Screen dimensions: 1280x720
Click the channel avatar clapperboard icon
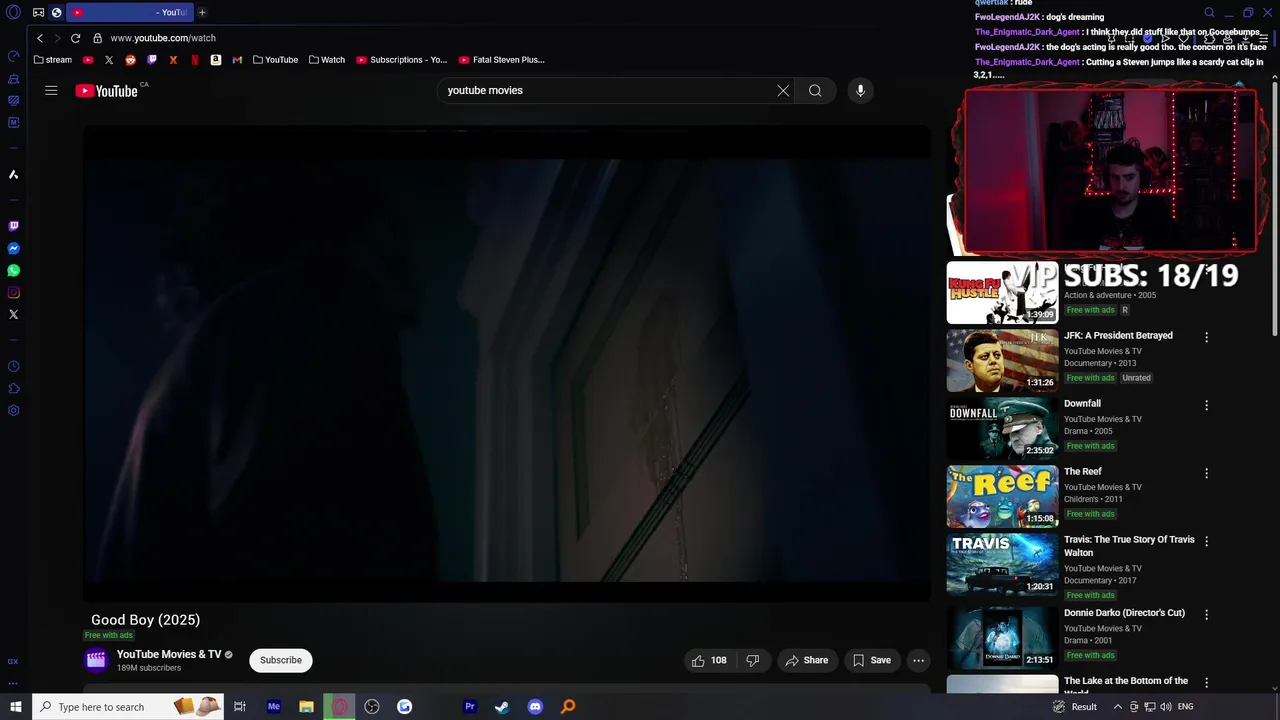(x=96, y=659)
